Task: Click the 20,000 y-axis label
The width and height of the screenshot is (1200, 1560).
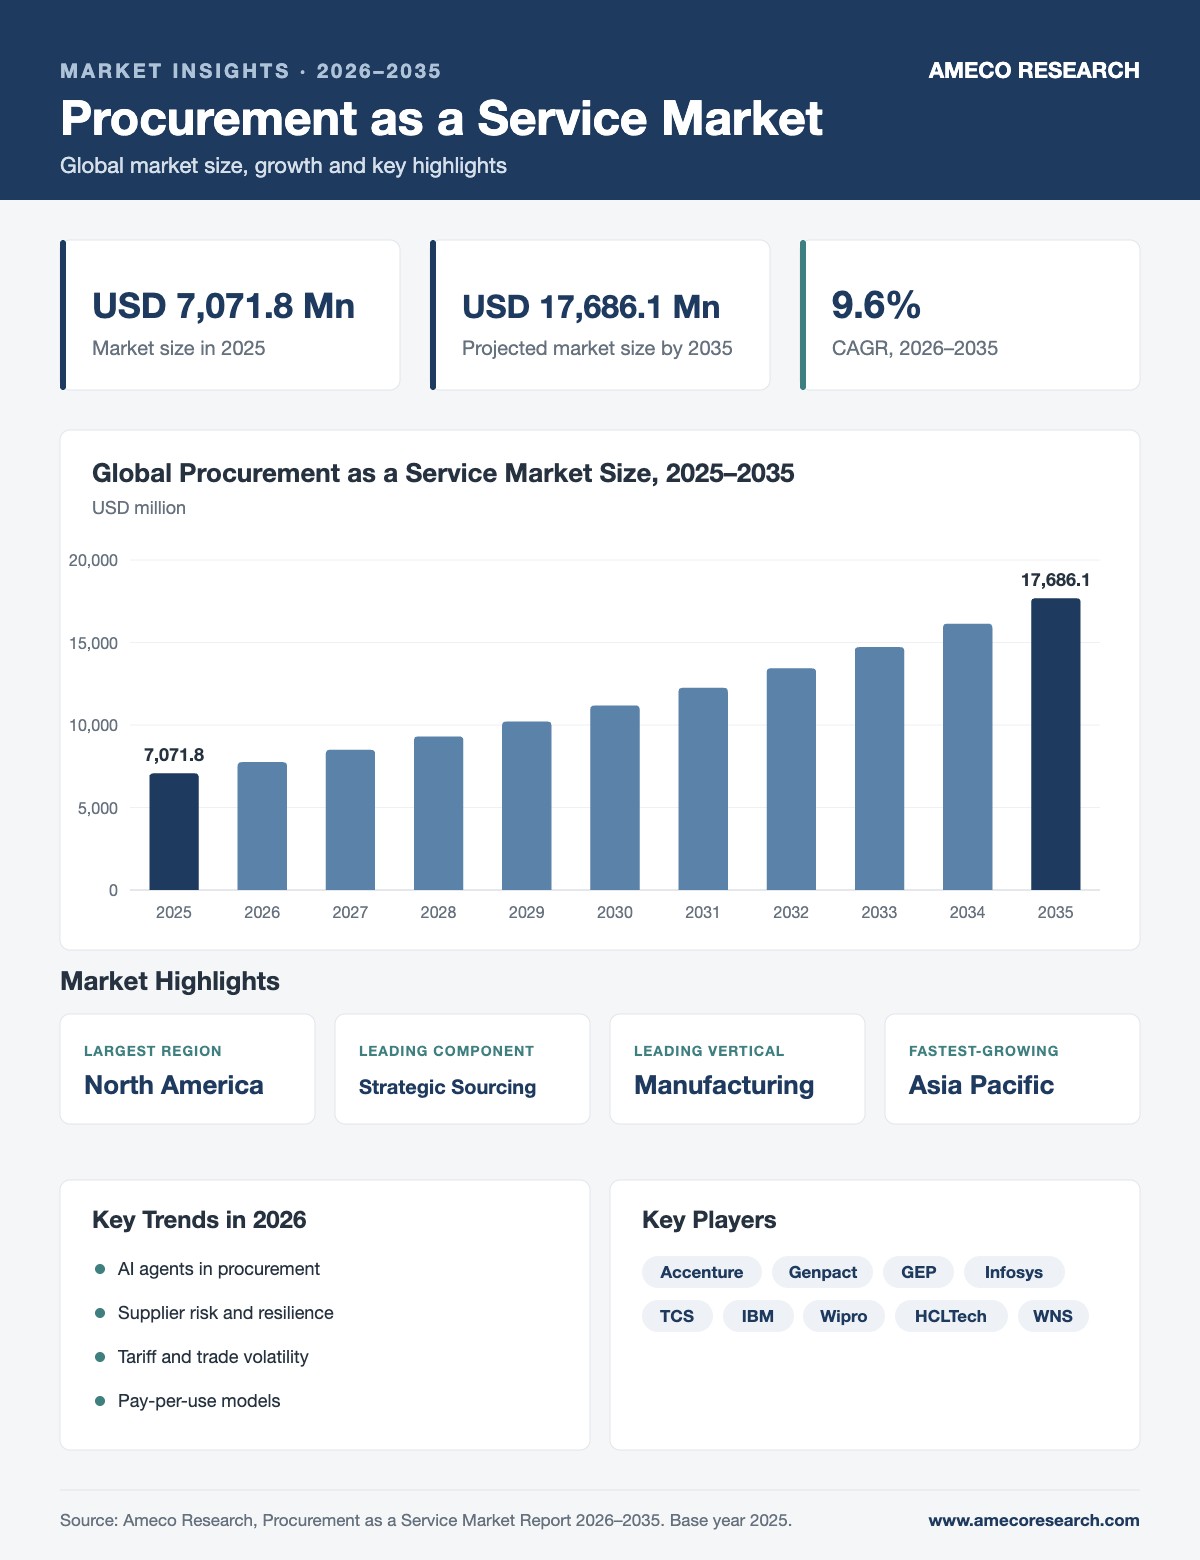Action: (93, 560)
